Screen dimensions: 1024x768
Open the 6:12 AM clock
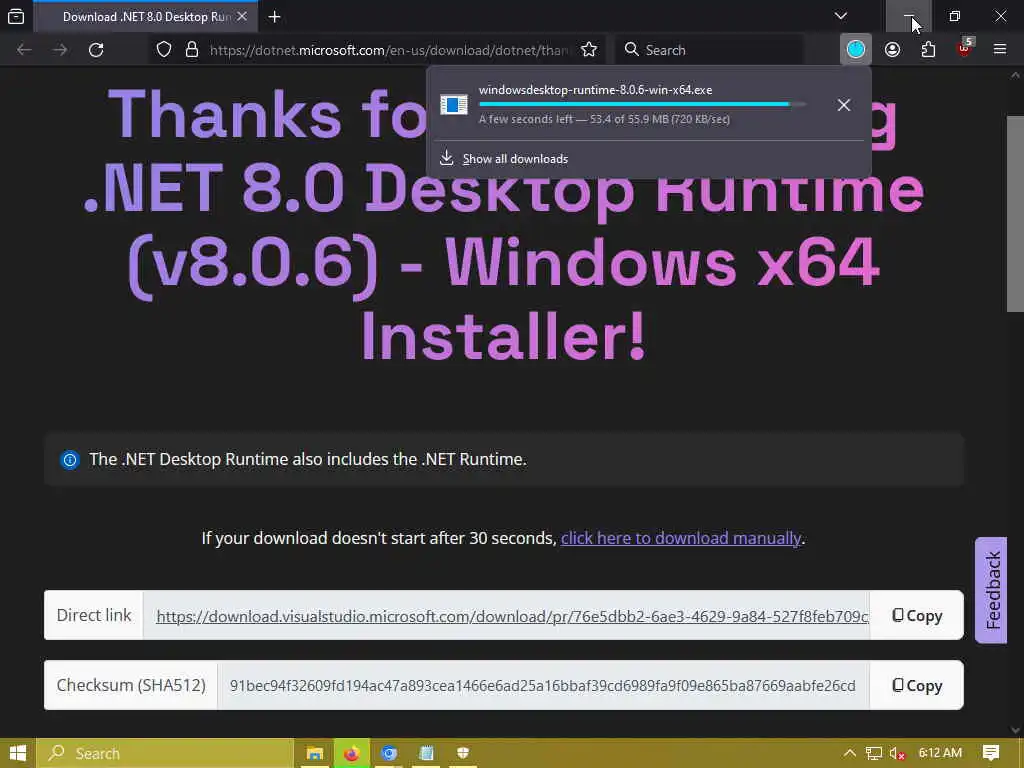coord(940,753)
